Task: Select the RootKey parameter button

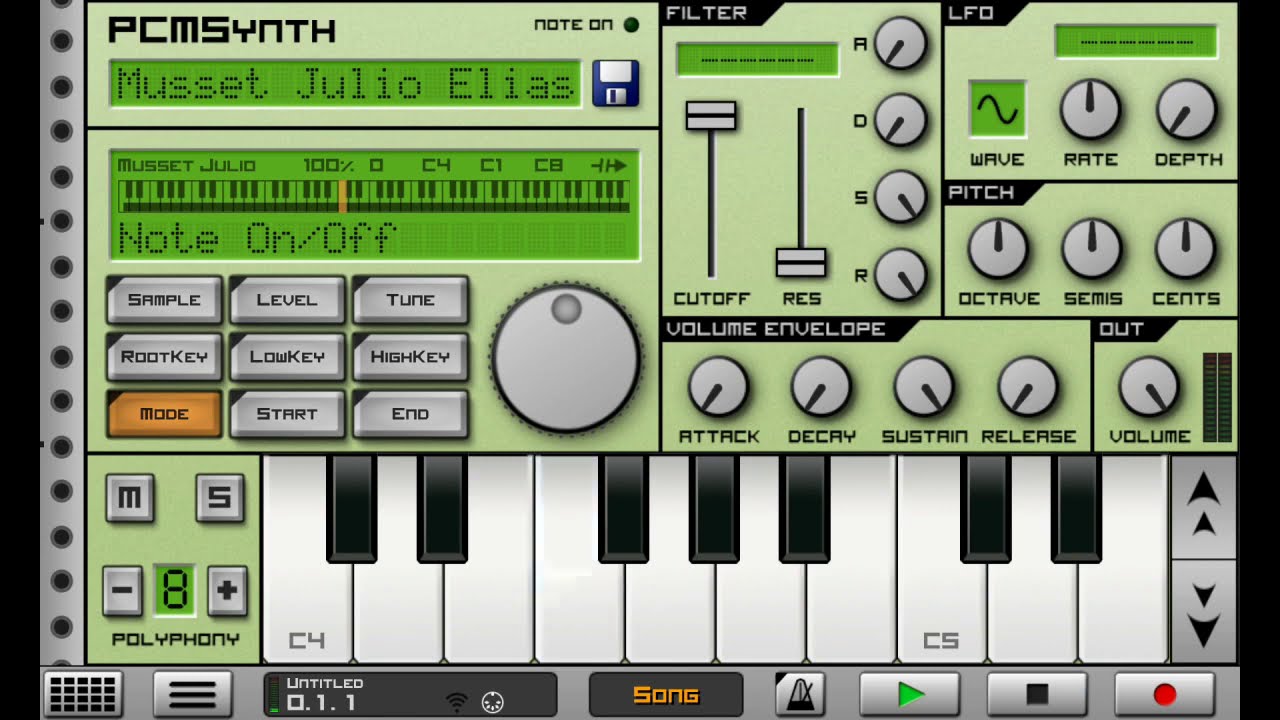Action: tap(164, 356)
